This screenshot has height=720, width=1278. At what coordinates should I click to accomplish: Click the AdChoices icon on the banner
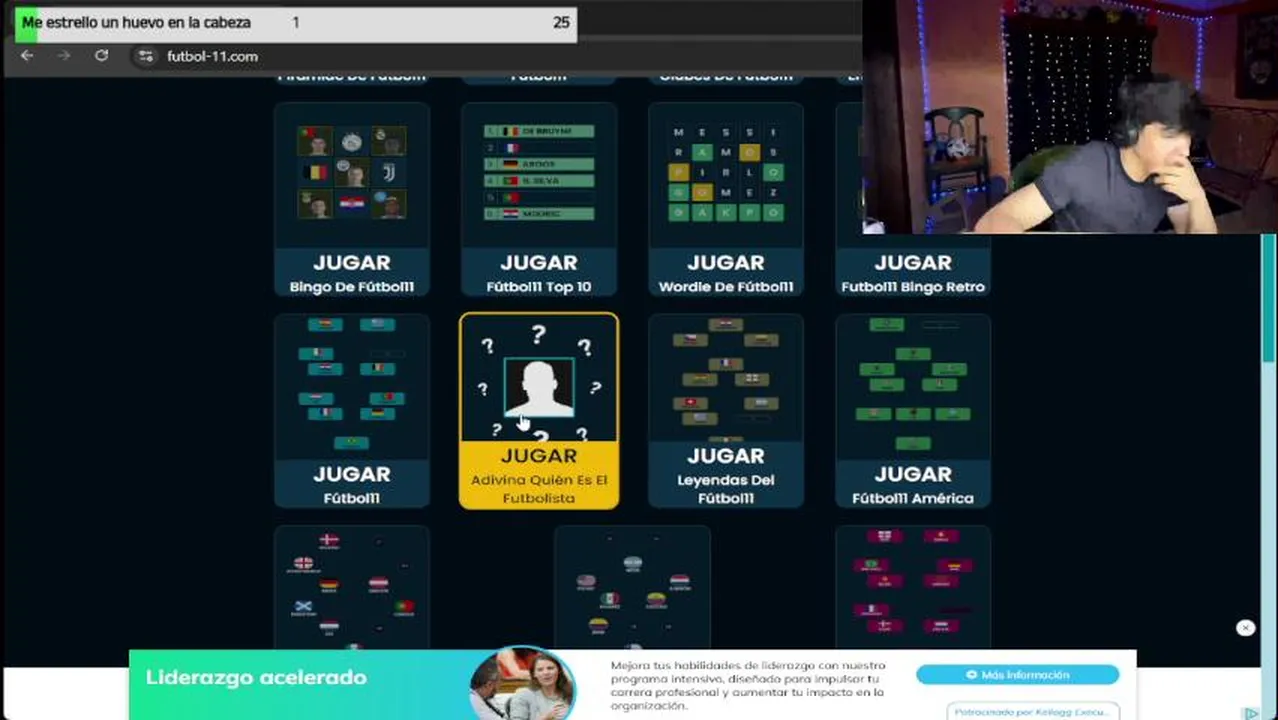pos(1250,713)
